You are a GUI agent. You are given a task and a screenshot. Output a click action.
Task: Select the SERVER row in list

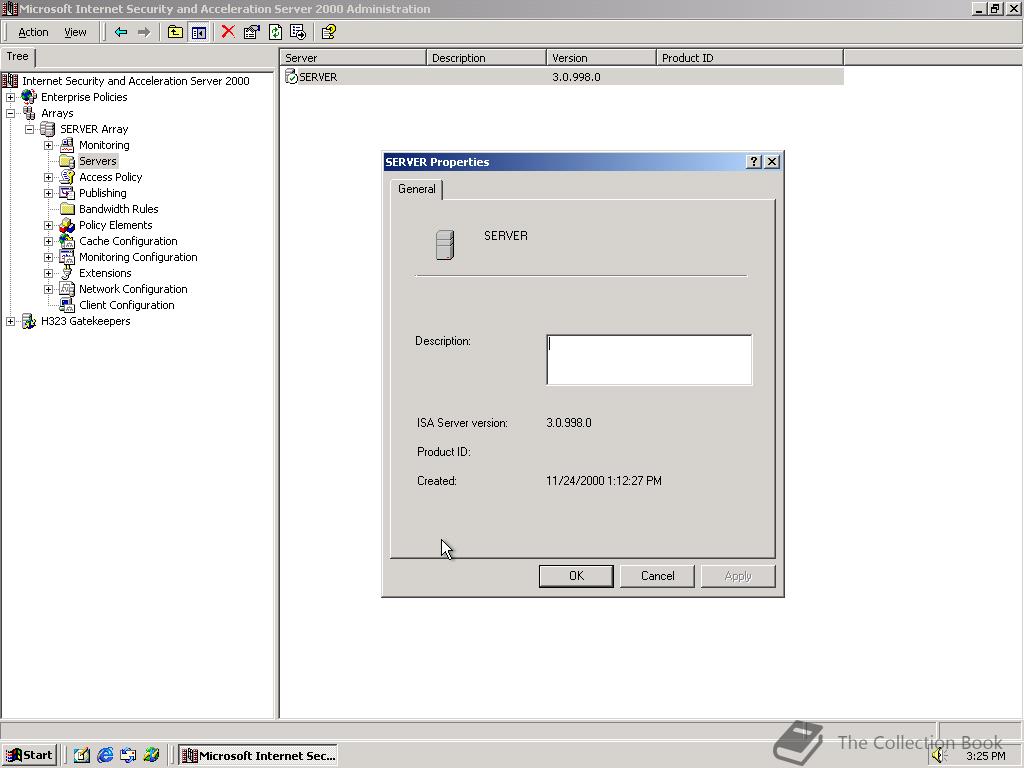(563, 77)
